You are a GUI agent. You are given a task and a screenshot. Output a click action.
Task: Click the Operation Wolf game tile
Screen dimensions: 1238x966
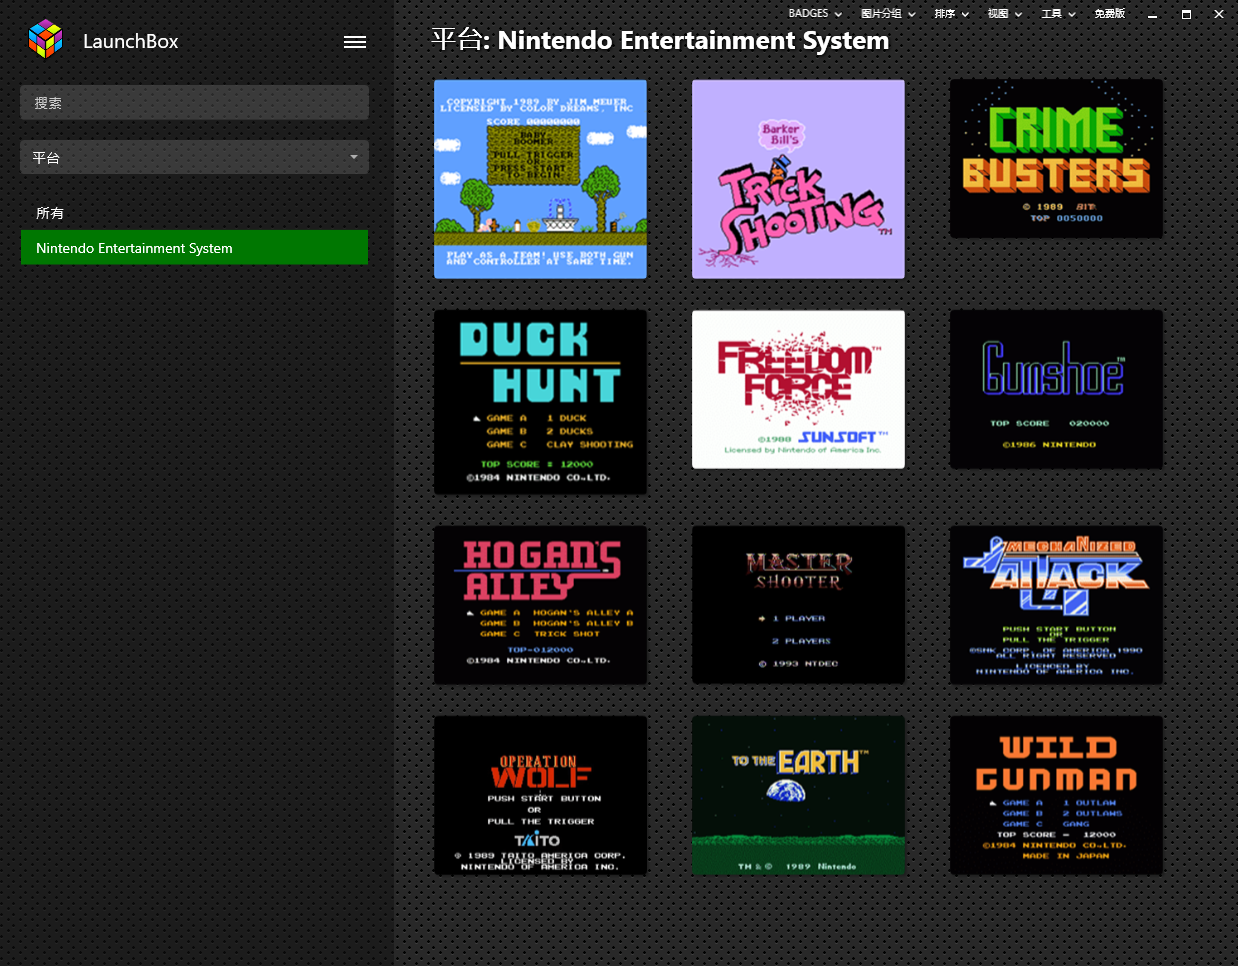coord(540,795)
